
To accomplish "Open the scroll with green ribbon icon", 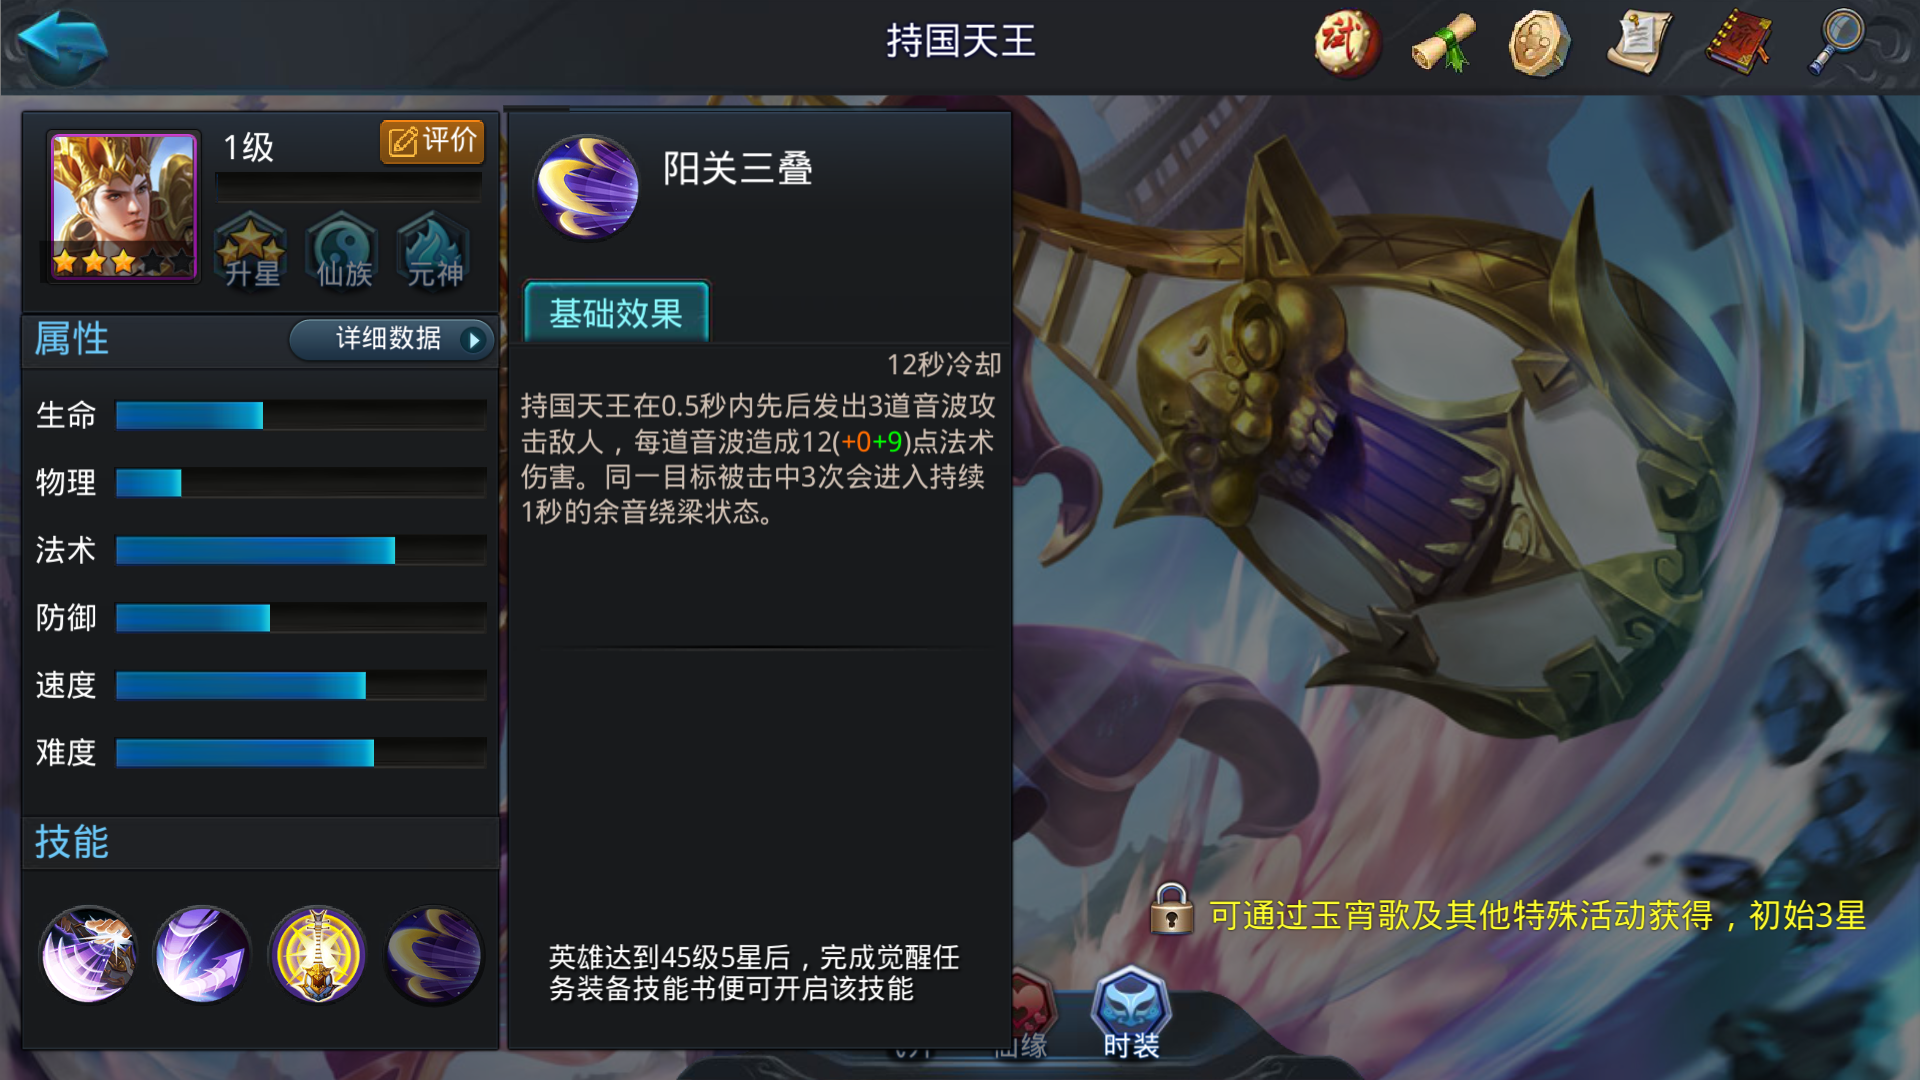I will click(1443, 43).
